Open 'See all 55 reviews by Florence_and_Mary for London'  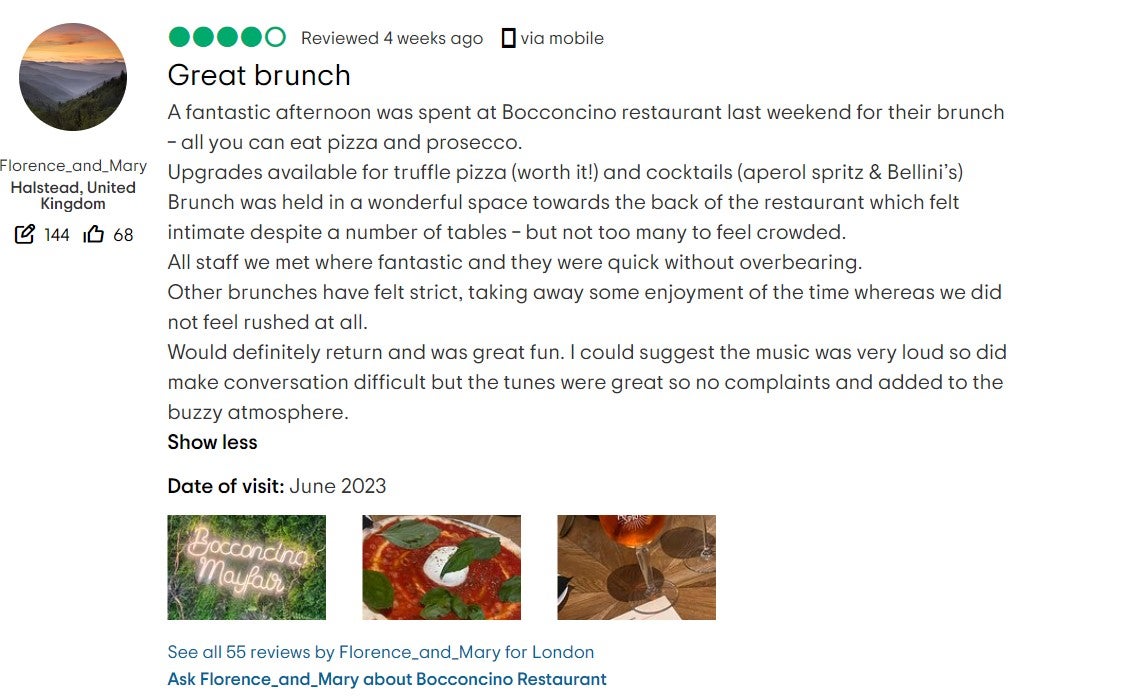coord(380,651)
